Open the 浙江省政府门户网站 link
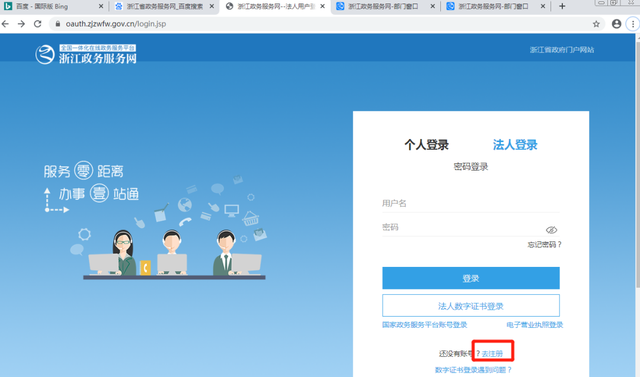 (x=562, y=50)
